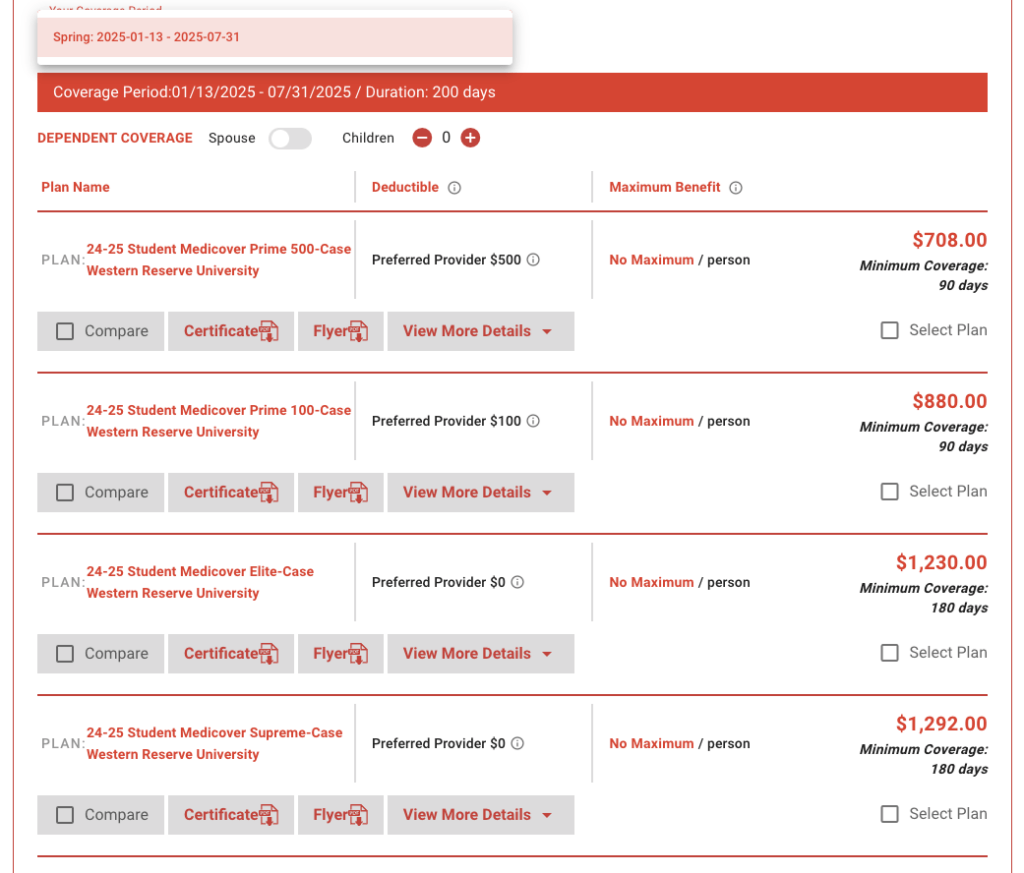Choose Spring 2025-01-13 coverage period option

275,37
